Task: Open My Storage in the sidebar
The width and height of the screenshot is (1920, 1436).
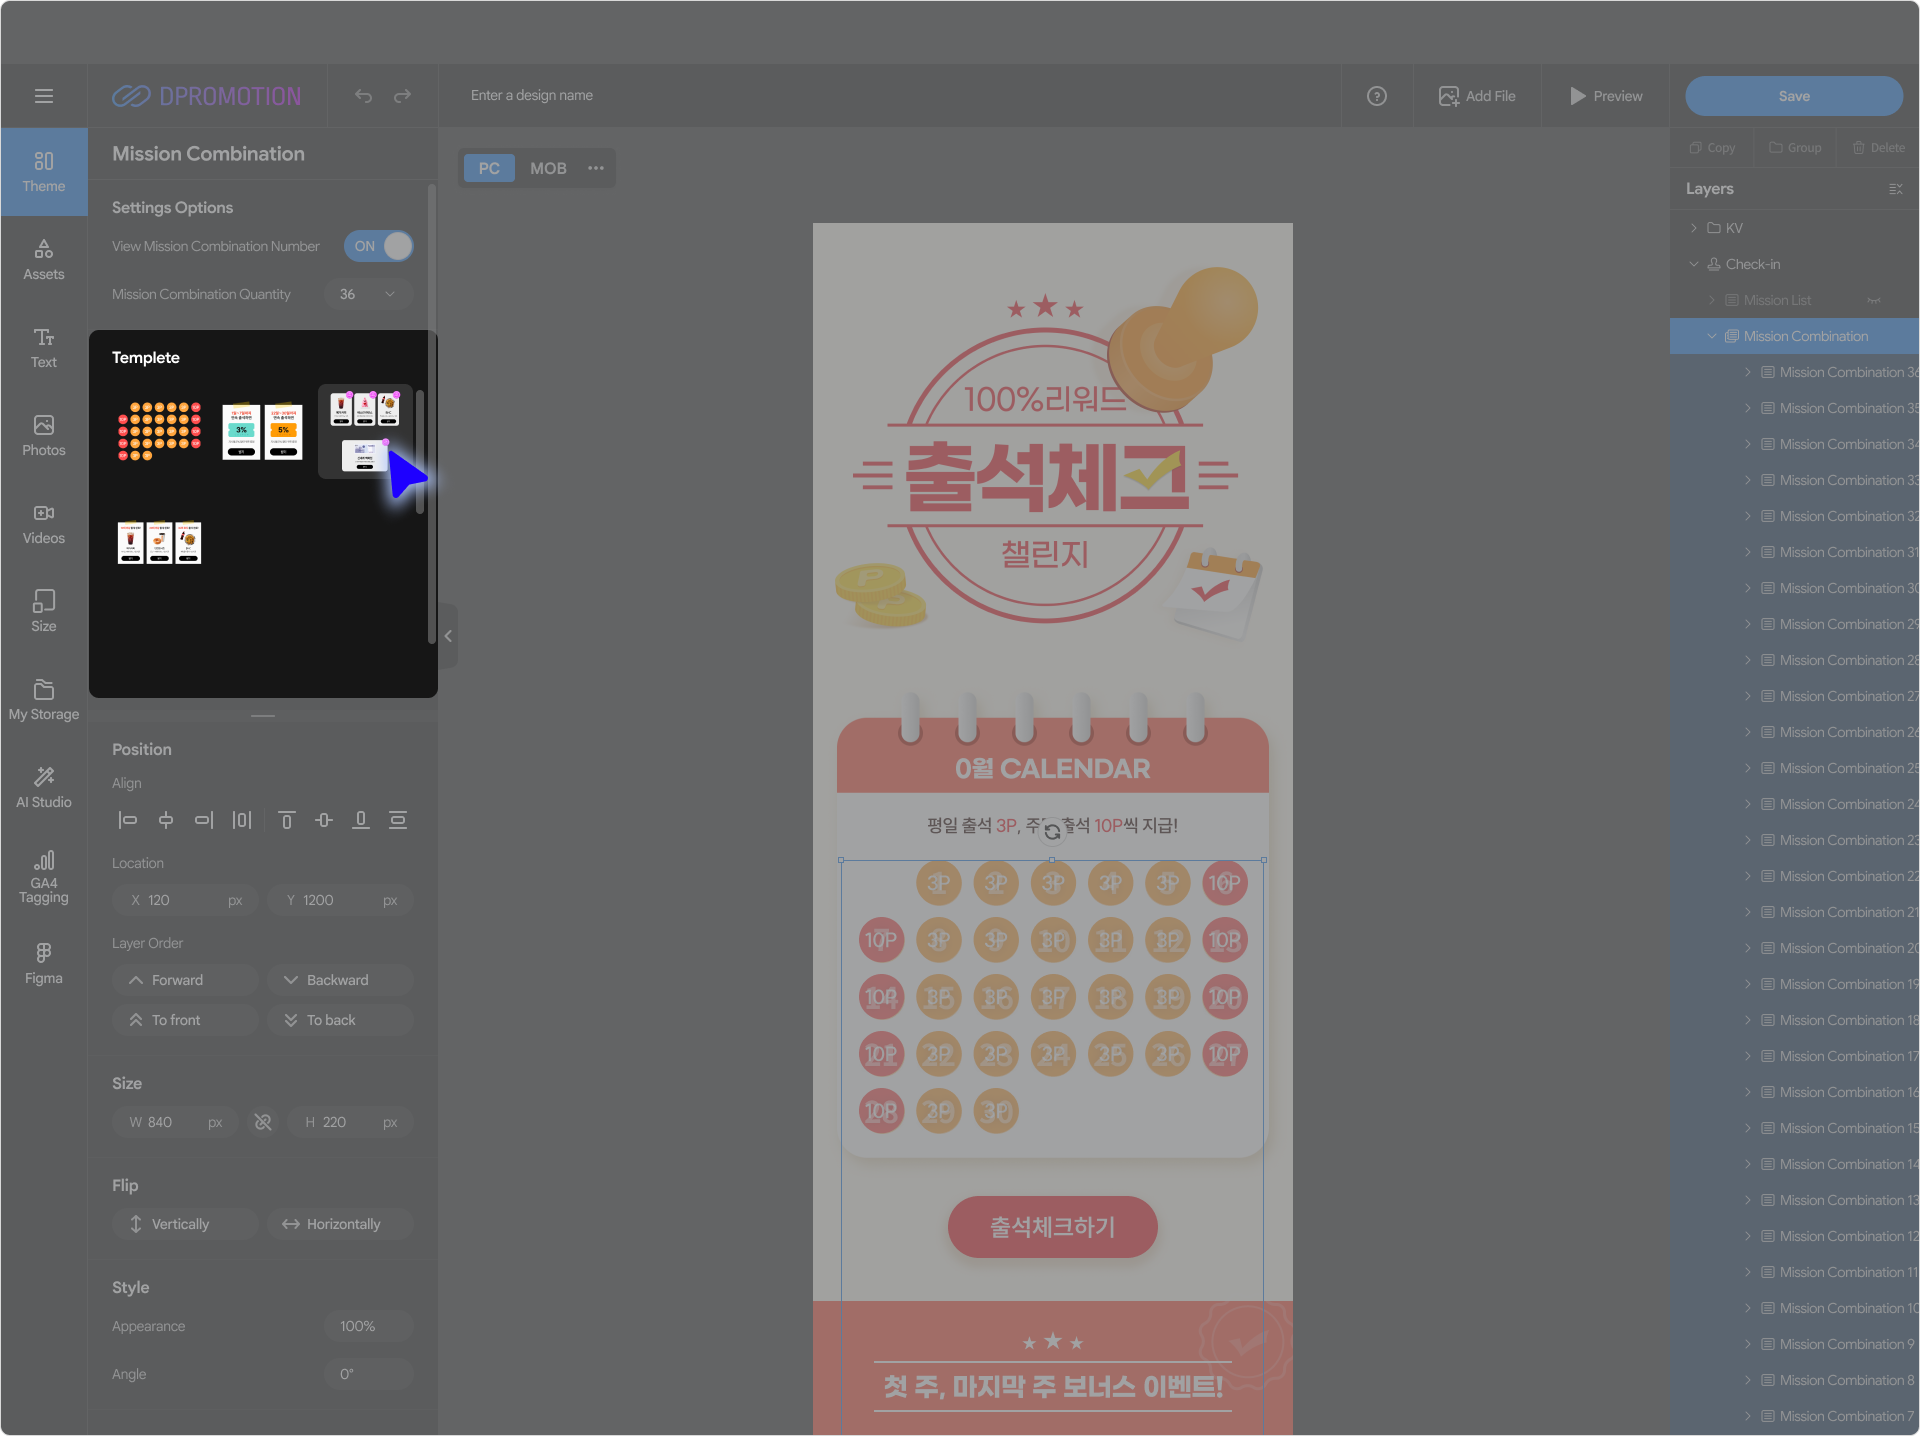Action: 44,700
